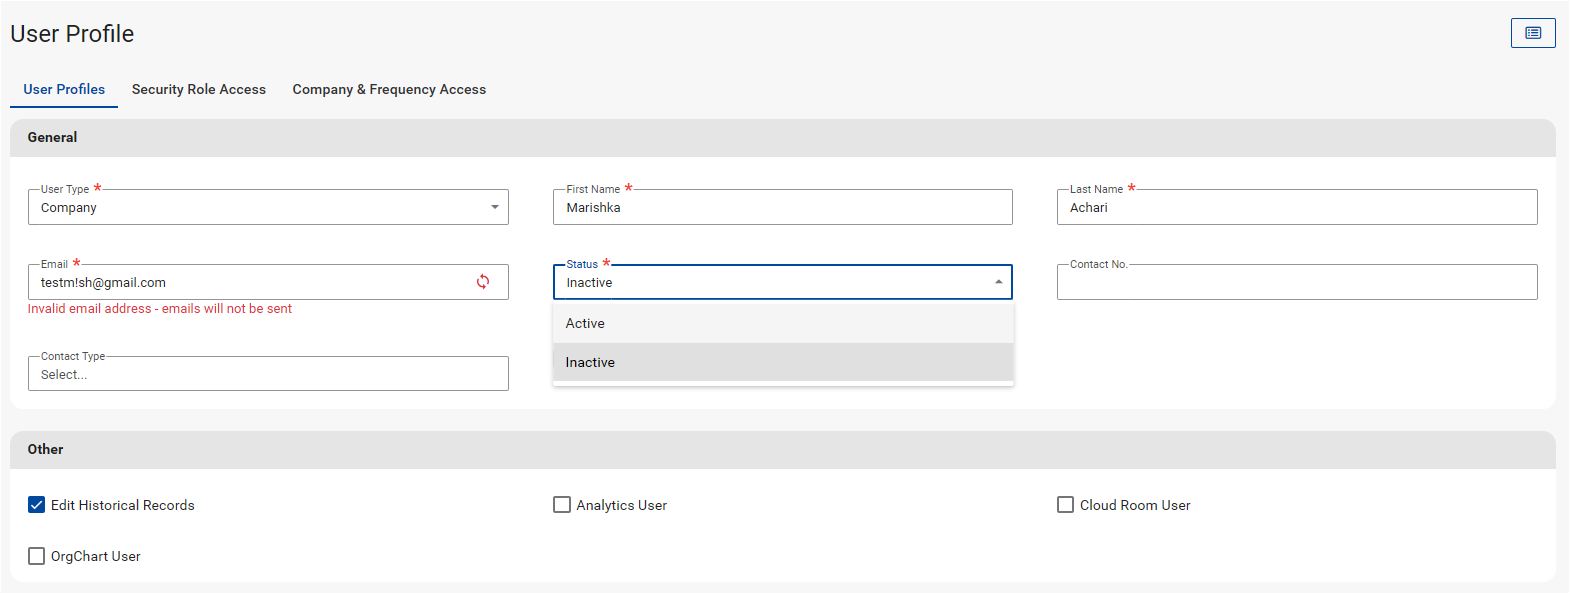Select Inactive in the Status list
The image size is (1570, 594).
(783, 362)
